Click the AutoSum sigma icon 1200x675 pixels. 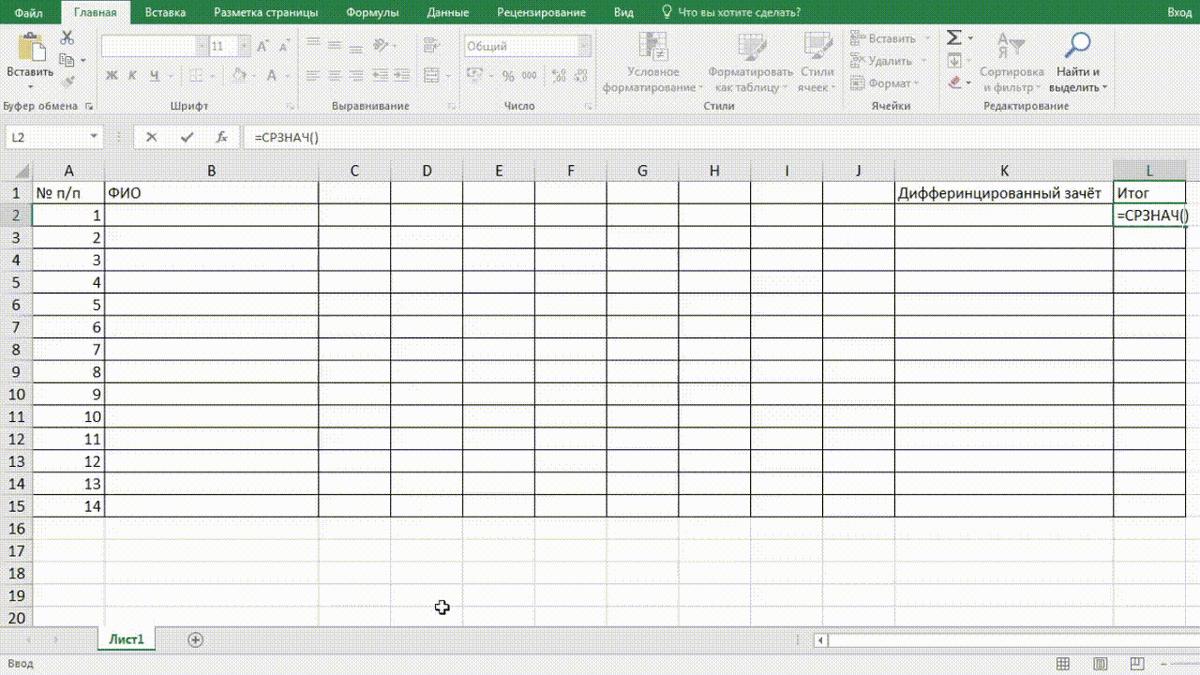point(954,38)
